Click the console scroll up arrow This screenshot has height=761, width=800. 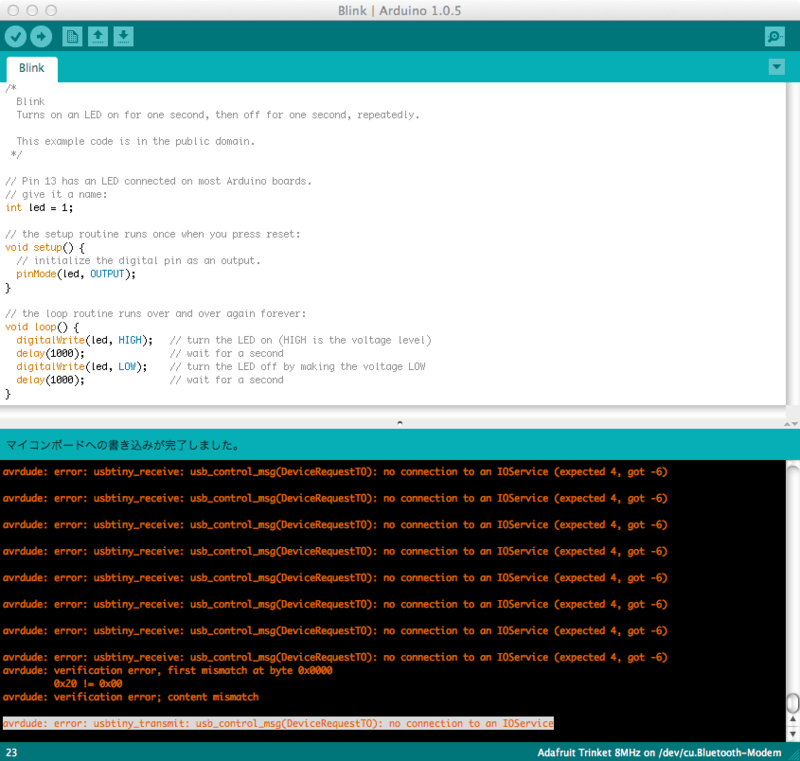pyautogui.click(x=793, y=719)
